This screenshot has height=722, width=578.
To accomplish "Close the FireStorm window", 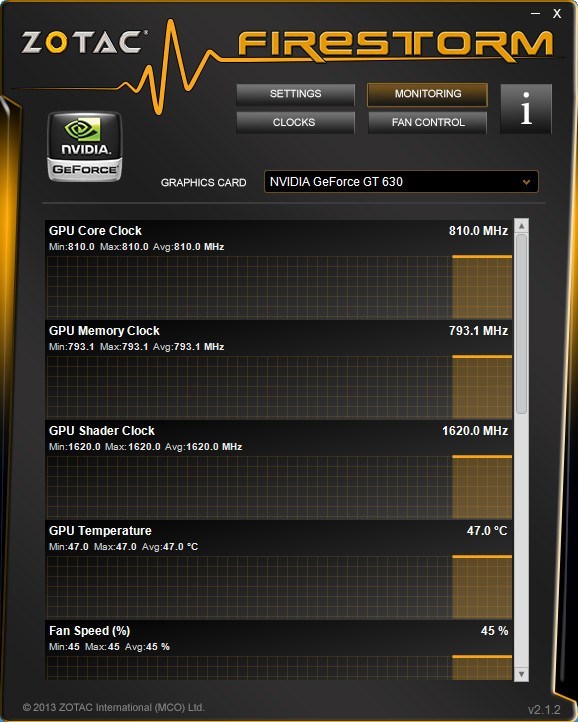I will click(x=557, y=14).
